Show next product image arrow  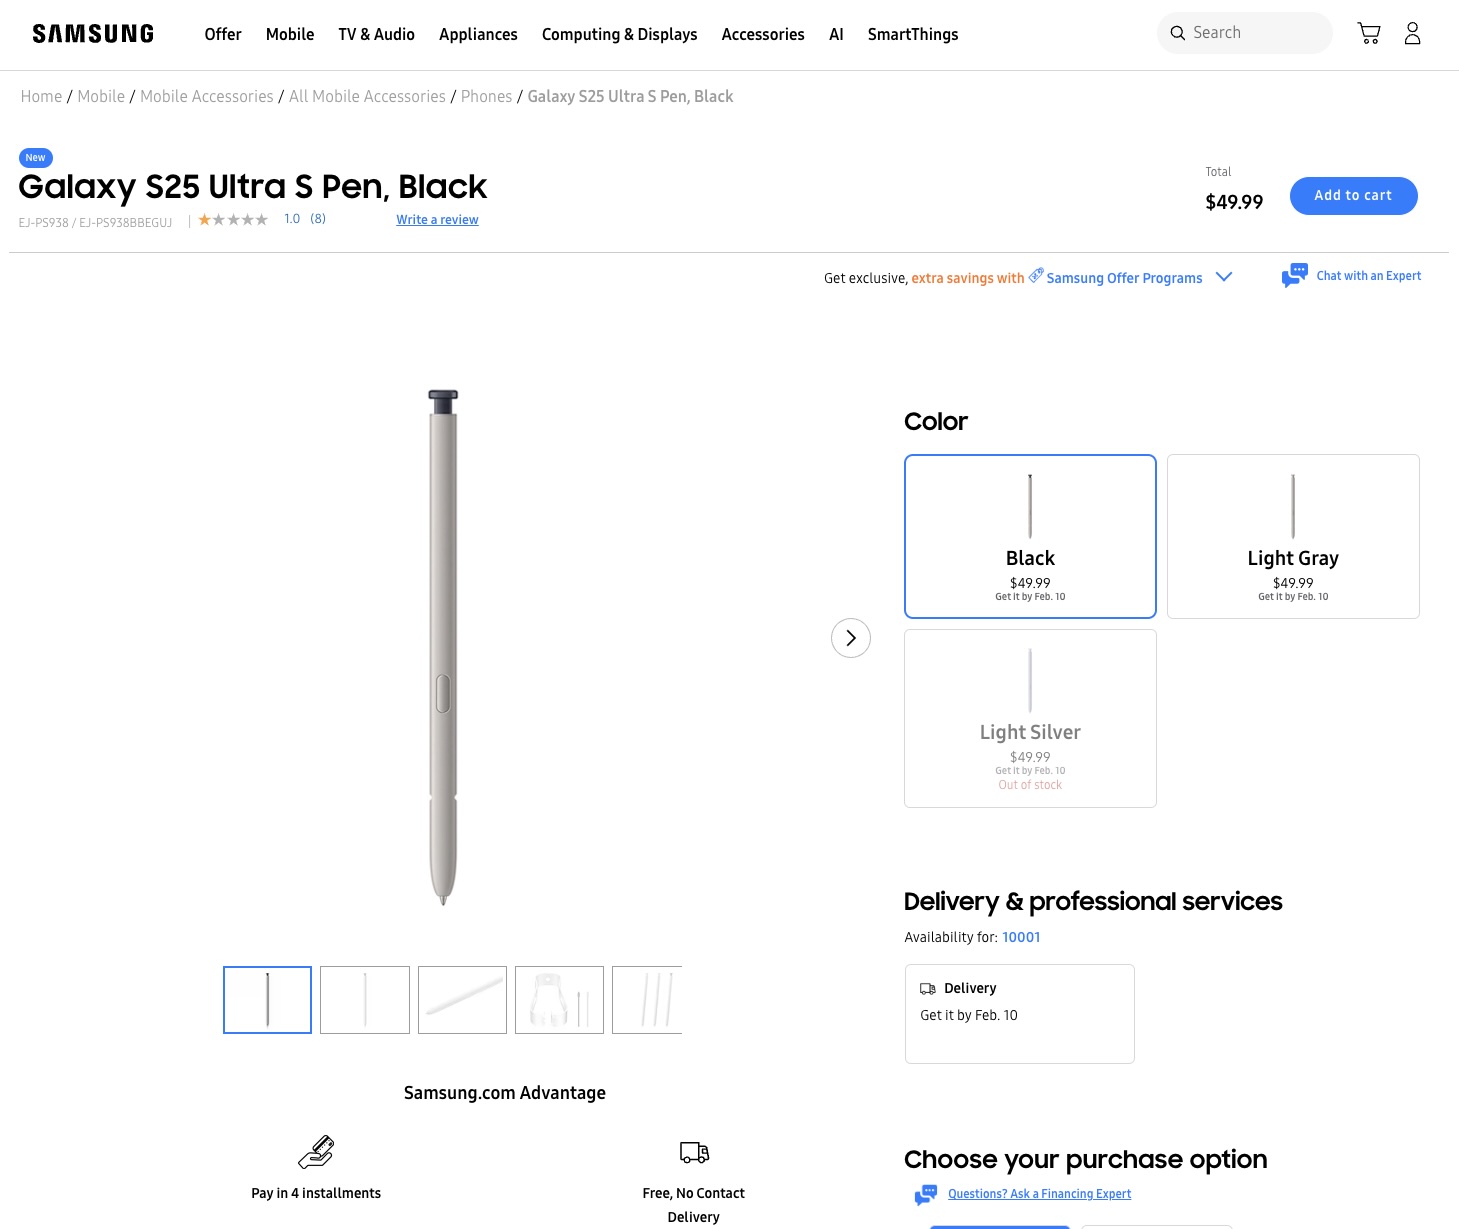point(851,638)
